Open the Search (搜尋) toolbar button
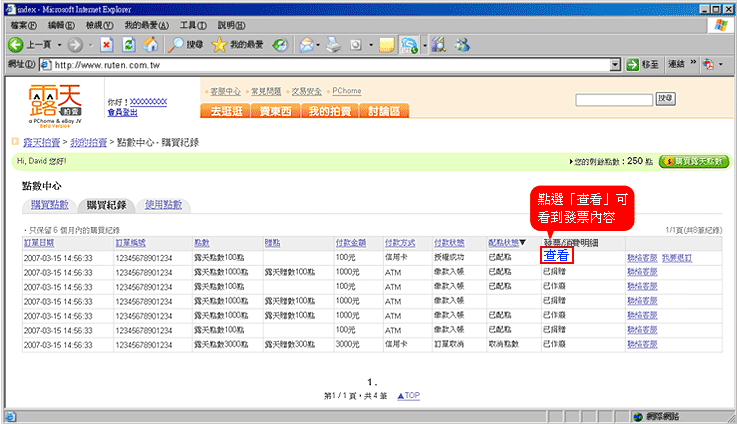737x424 pixels. click(x=184, y=45)
